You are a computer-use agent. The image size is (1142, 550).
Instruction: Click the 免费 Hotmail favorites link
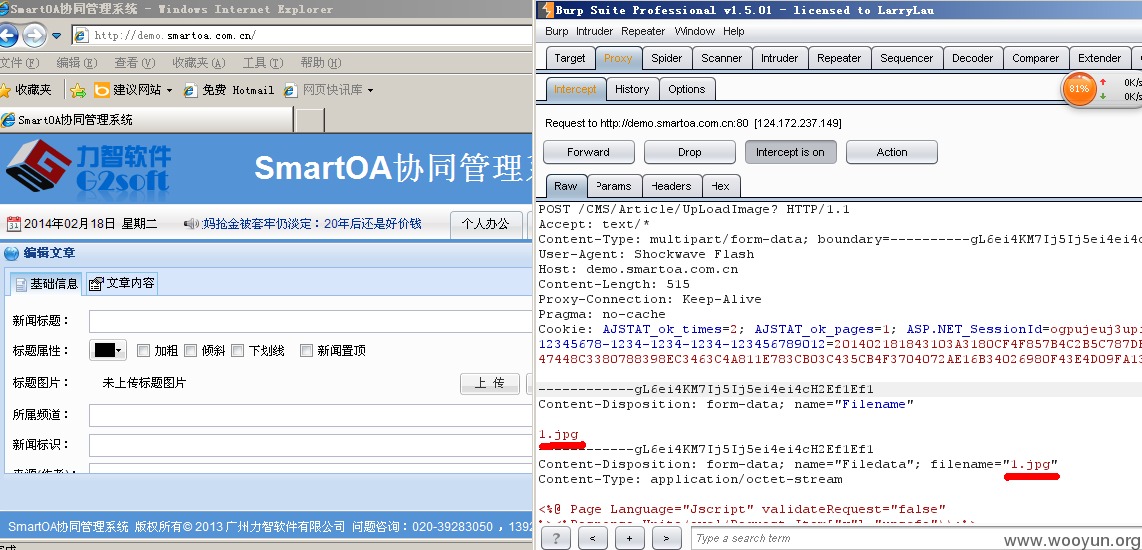(x=229, y=90)
